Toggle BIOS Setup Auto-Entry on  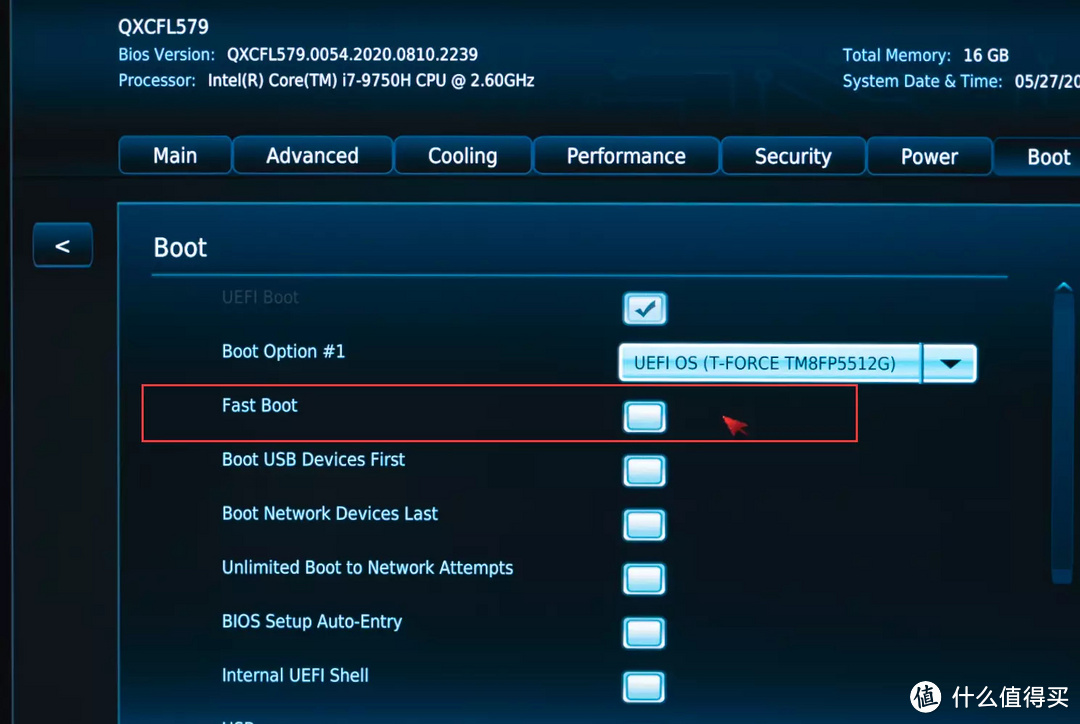point(644,633)
